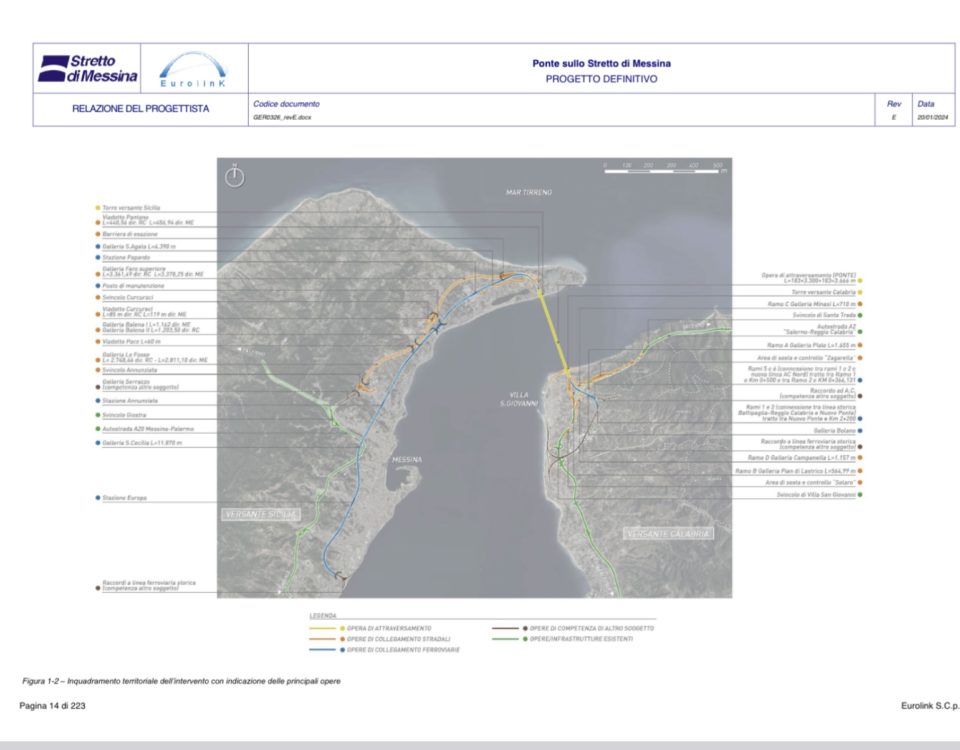This screenshot has width=960, height=750.
Task: Click the yellow Opere di Attraversamento legend line
Action: click(x=320, y=627)
